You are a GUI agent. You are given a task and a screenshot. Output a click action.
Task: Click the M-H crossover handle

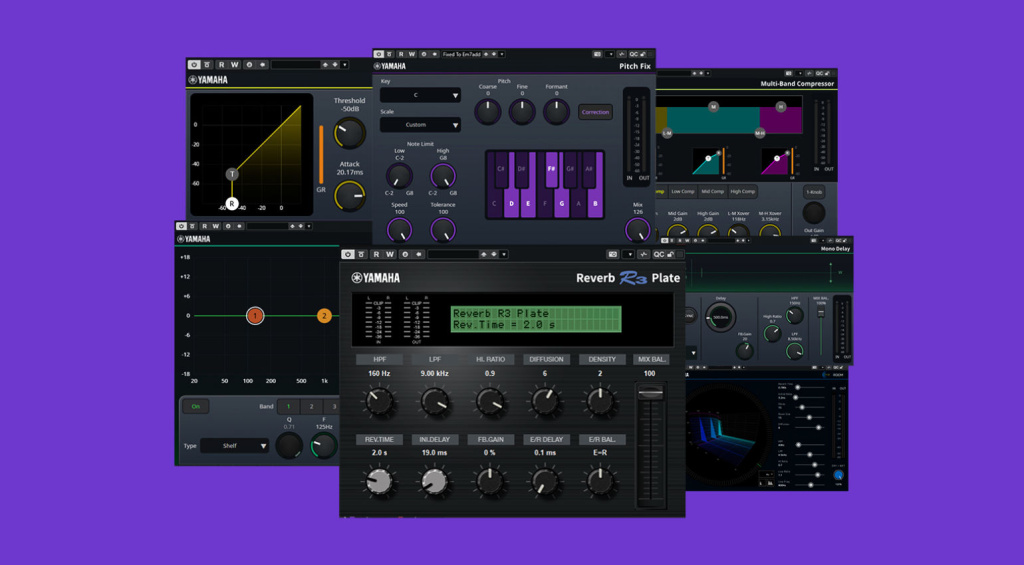click(x=760, y=133)
